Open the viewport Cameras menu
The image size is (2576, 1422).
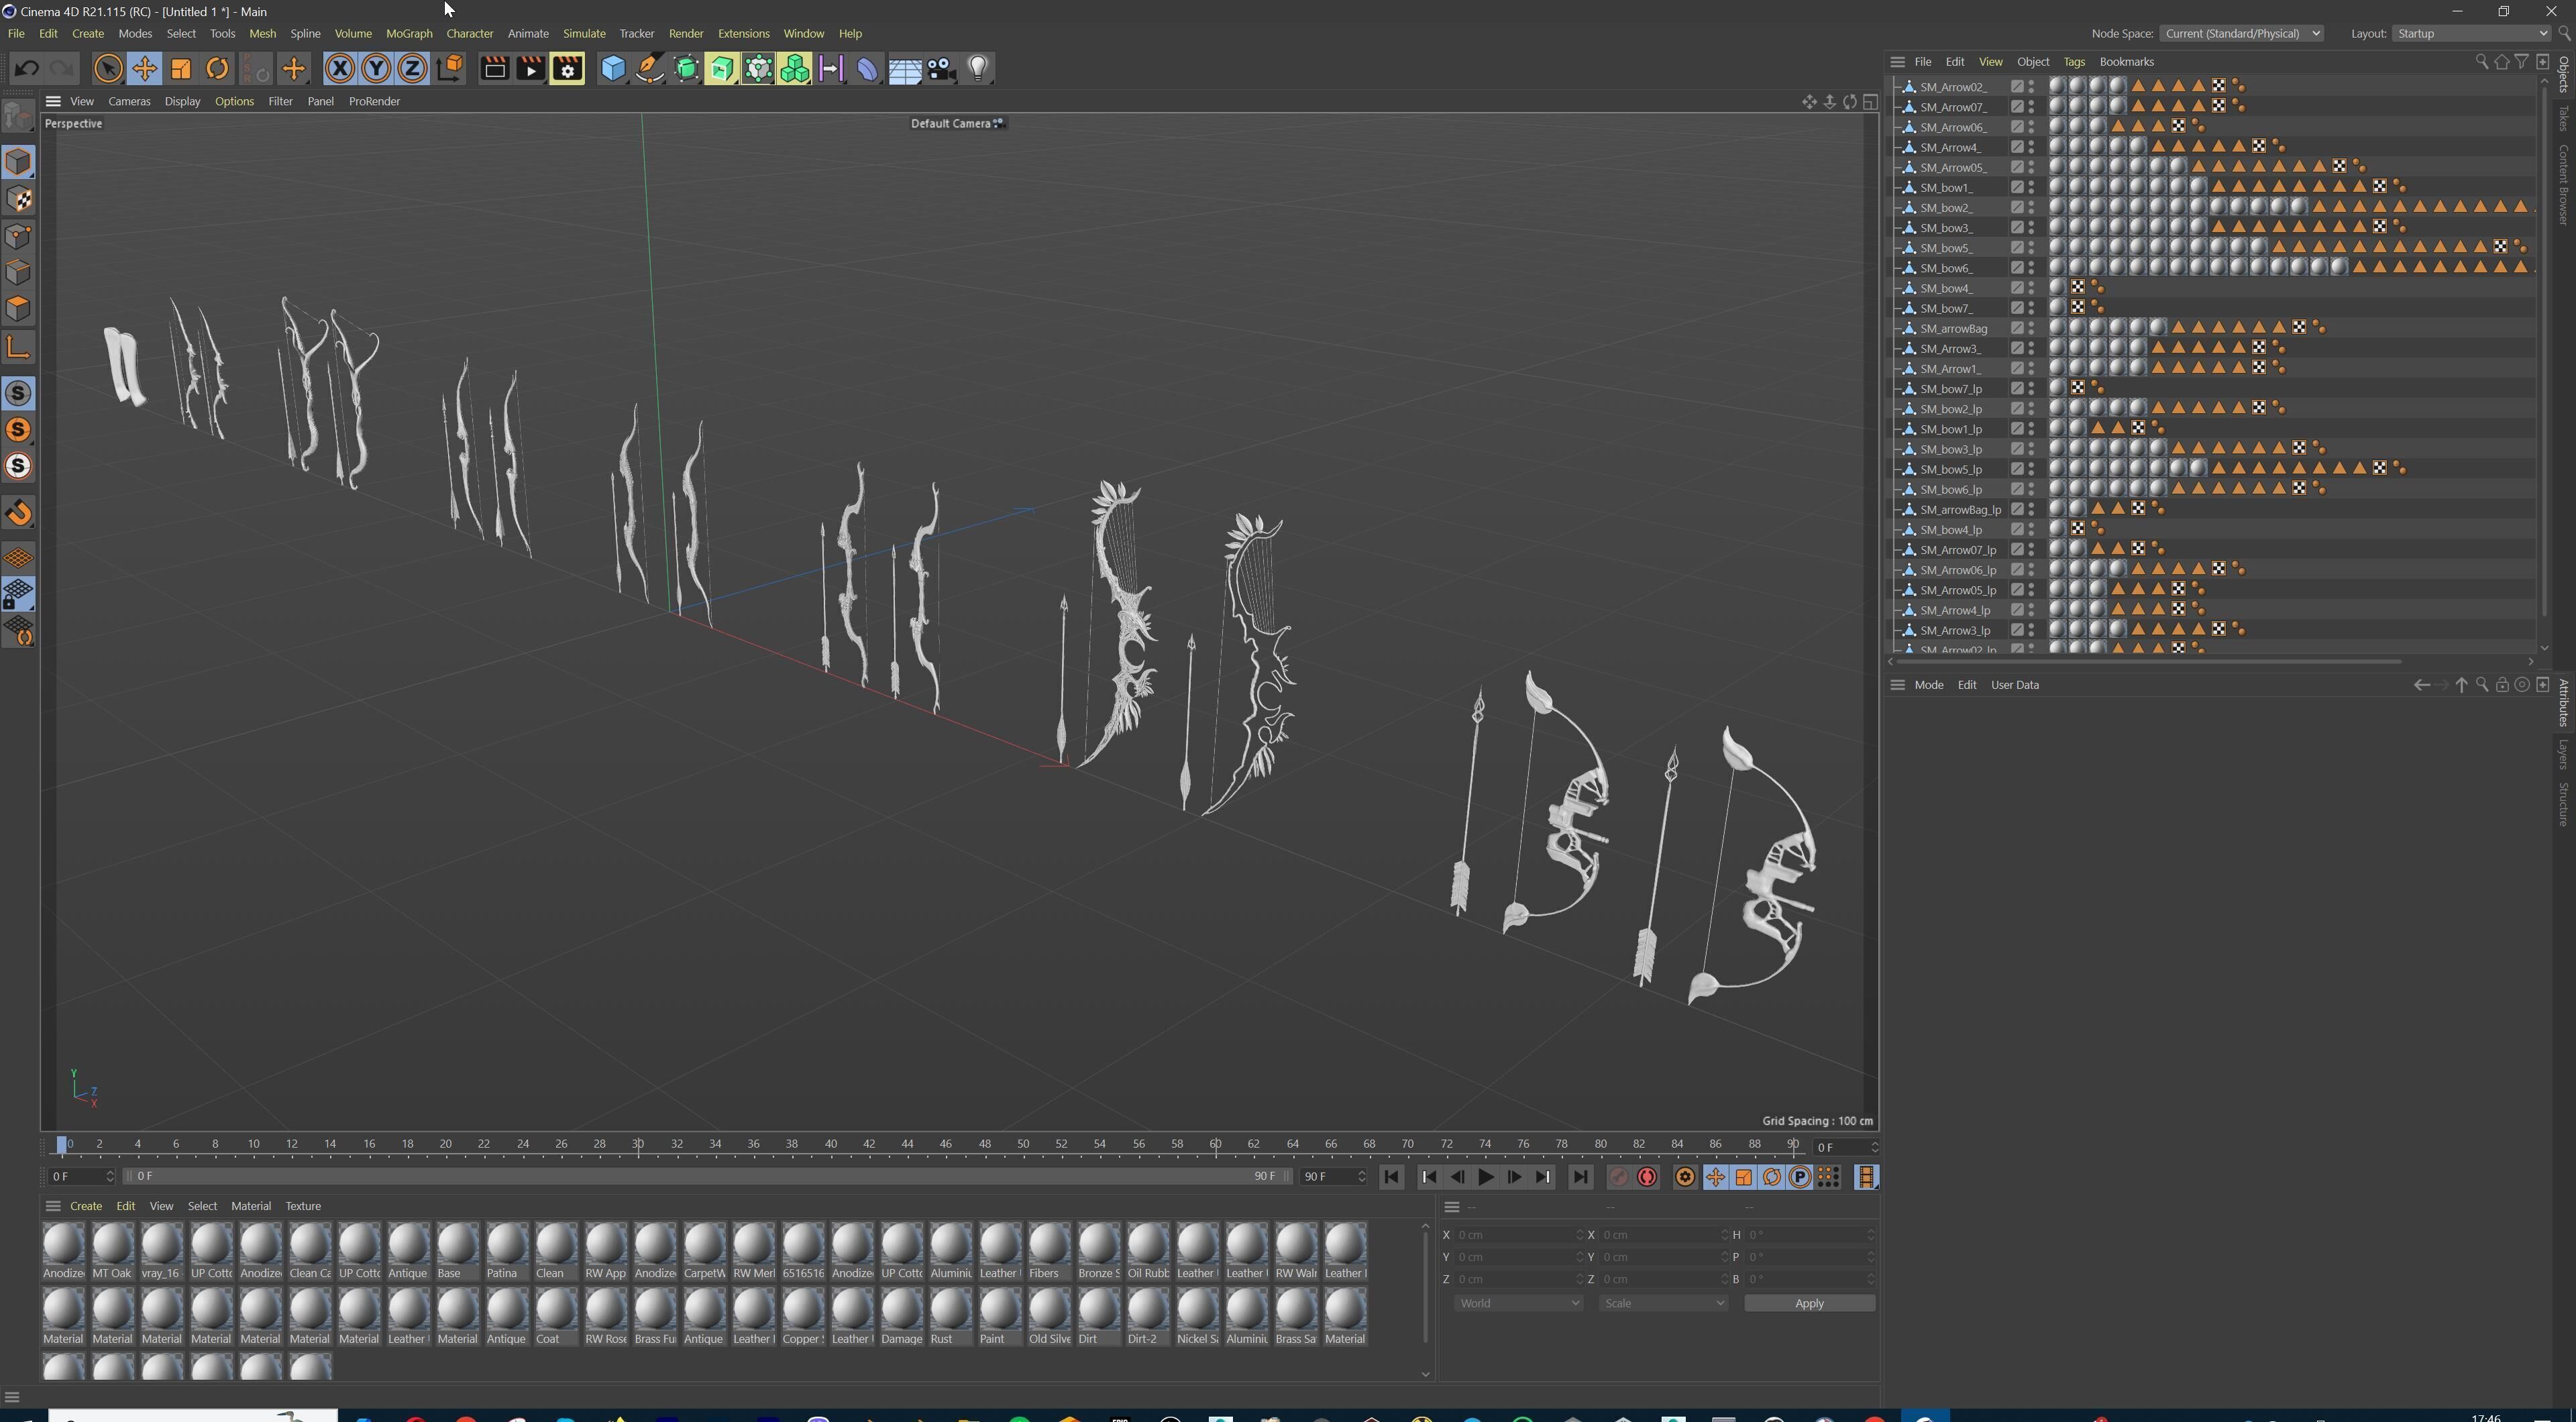click(x=129, y=101)
